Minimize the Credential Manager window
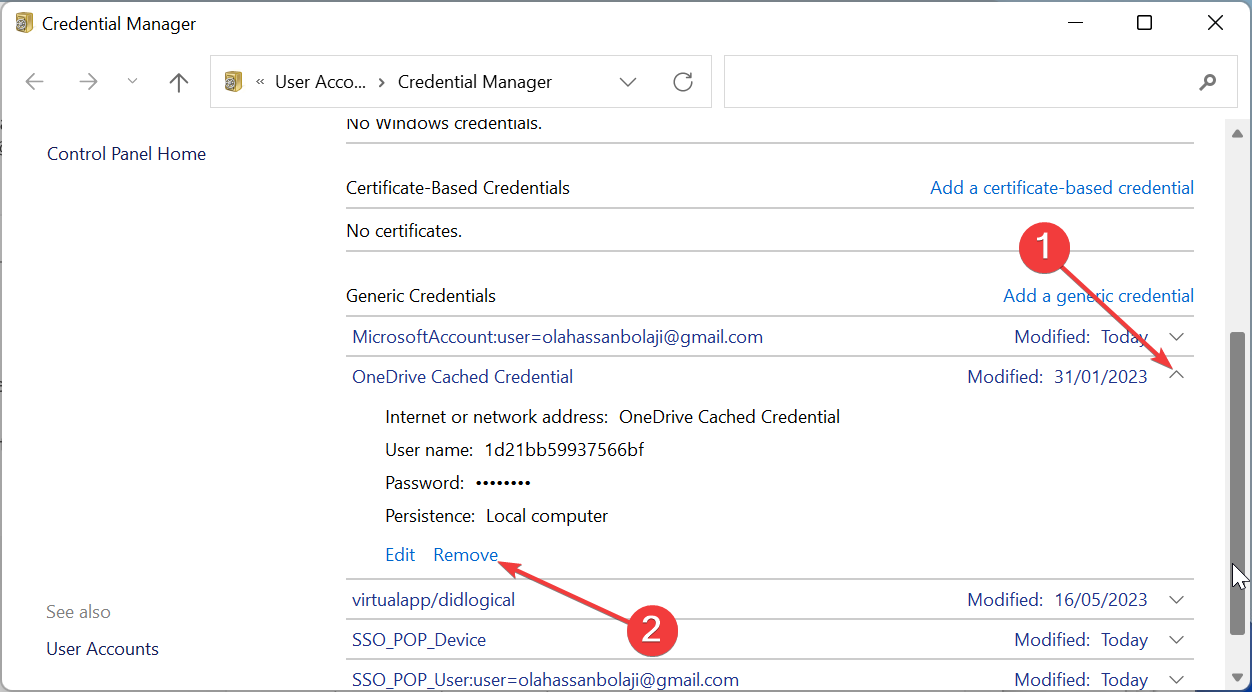This screenshot has width=1252, height=692. 1075,23
